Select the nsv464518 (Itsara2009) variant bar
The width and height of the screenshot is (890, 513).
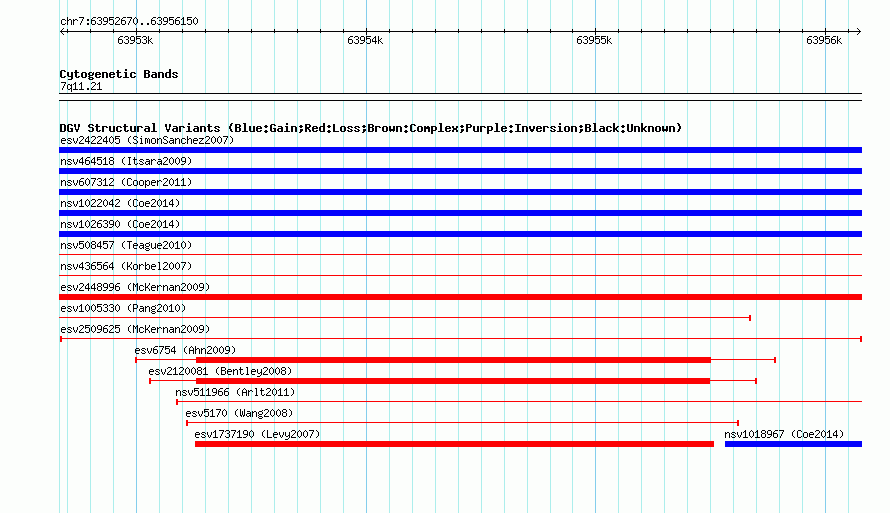coord(460,171)
